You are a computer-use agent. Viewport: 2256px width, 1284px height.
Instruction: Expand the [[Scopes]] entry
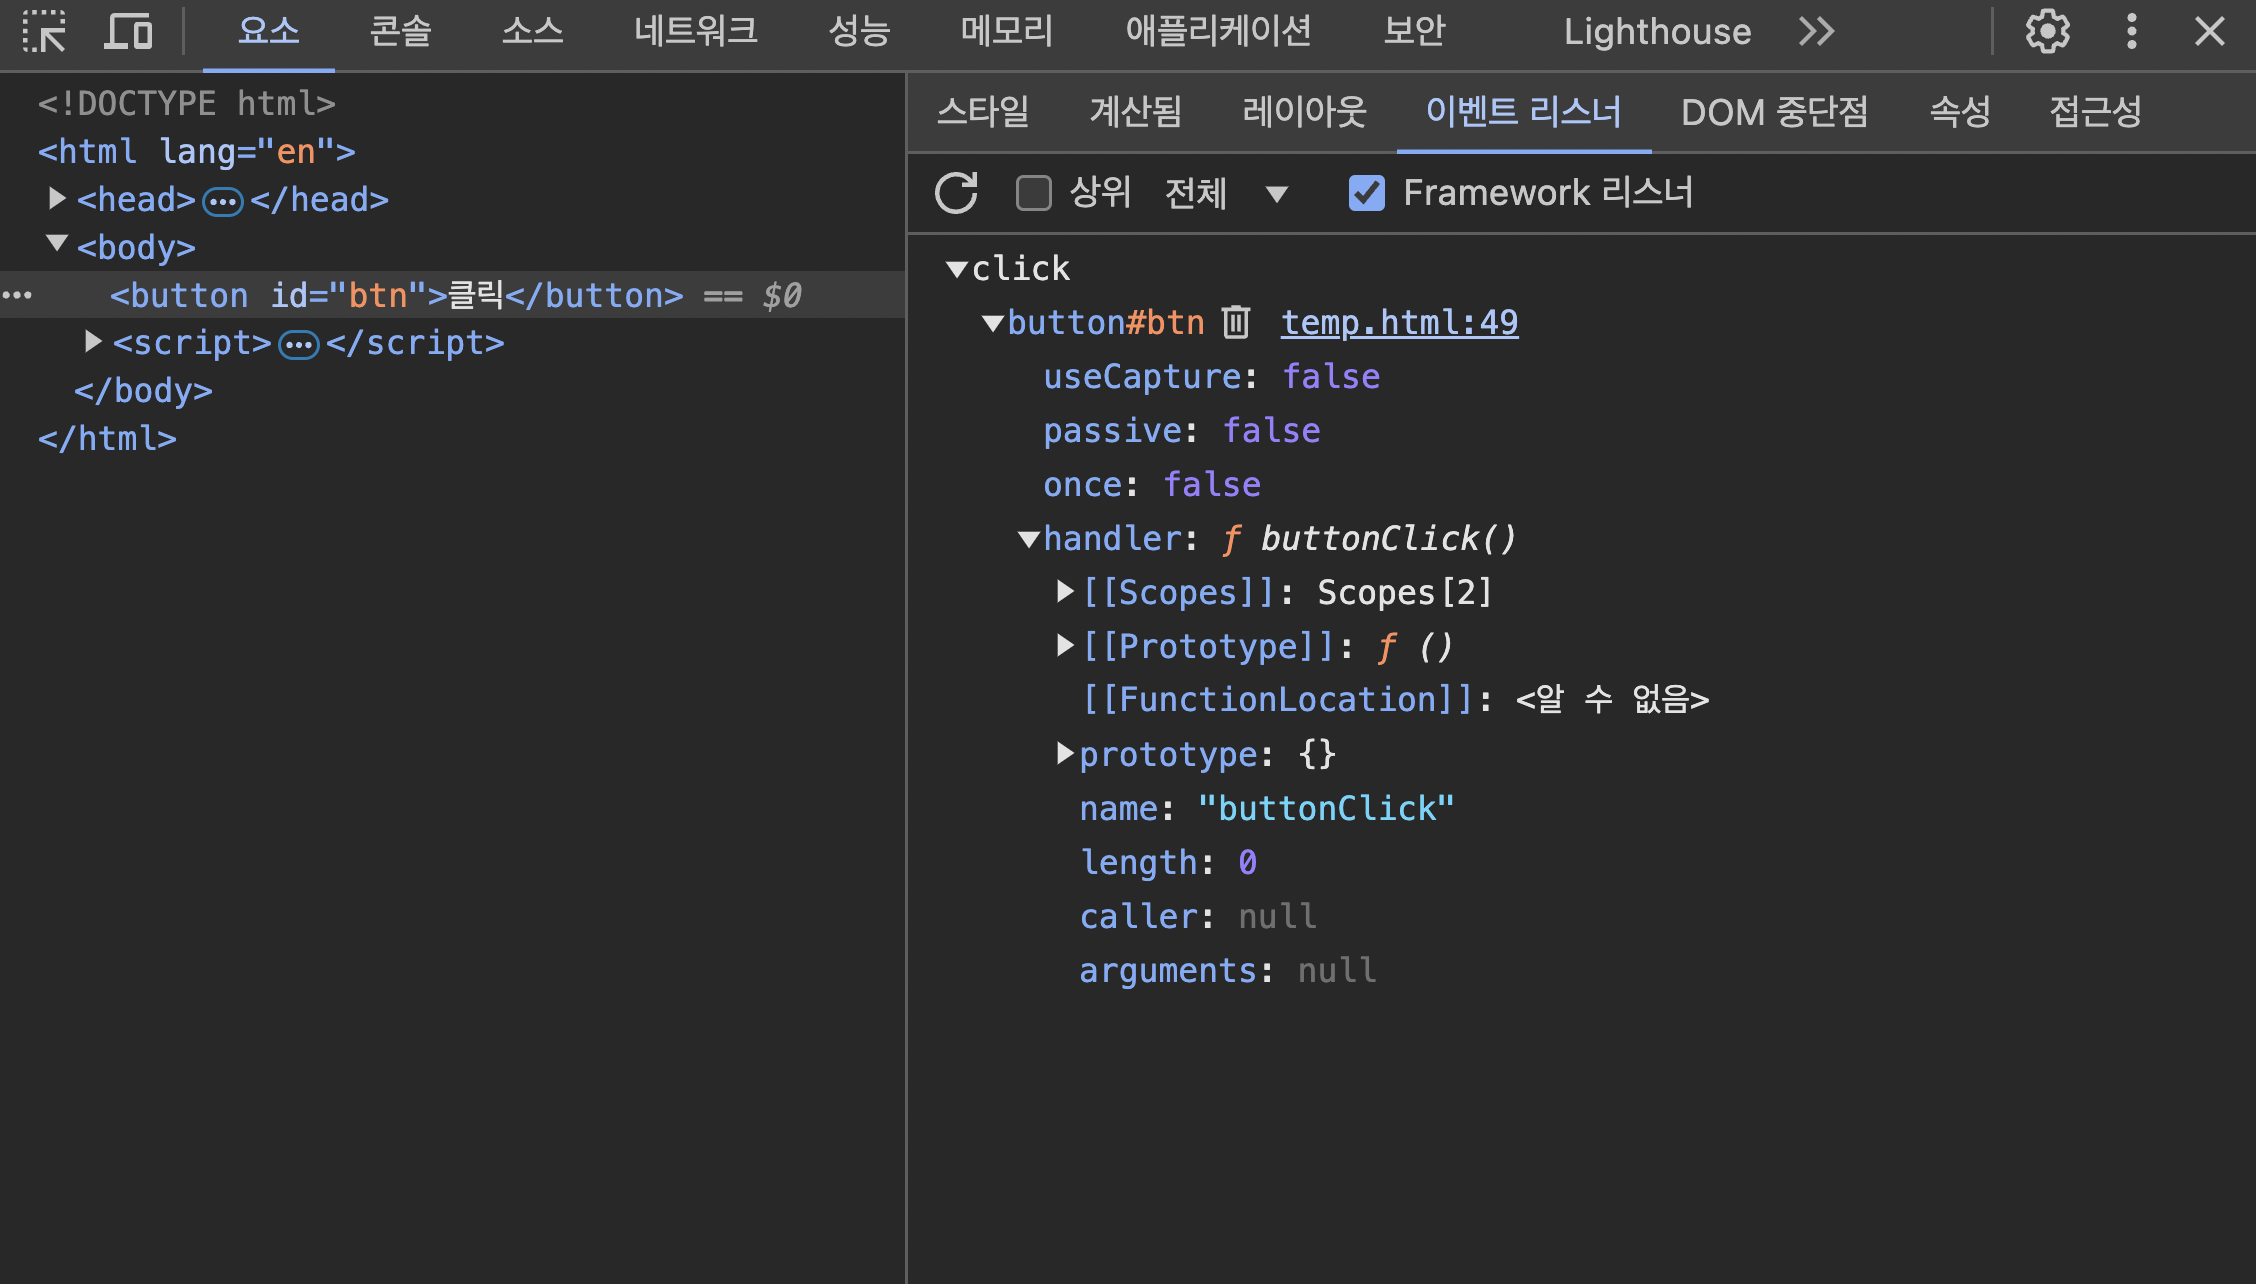point(1065,592)
